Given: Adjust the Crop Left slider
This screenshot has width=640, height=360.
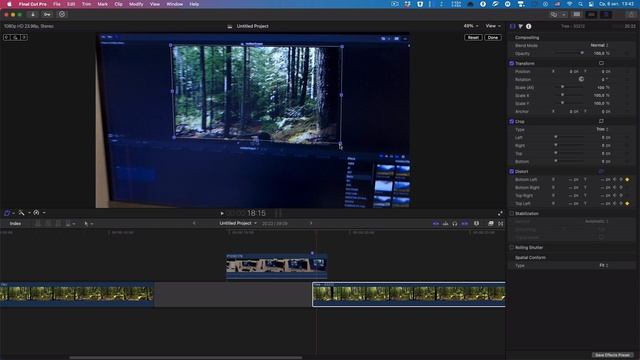Looking at the screenshot, I should [570, 137].
